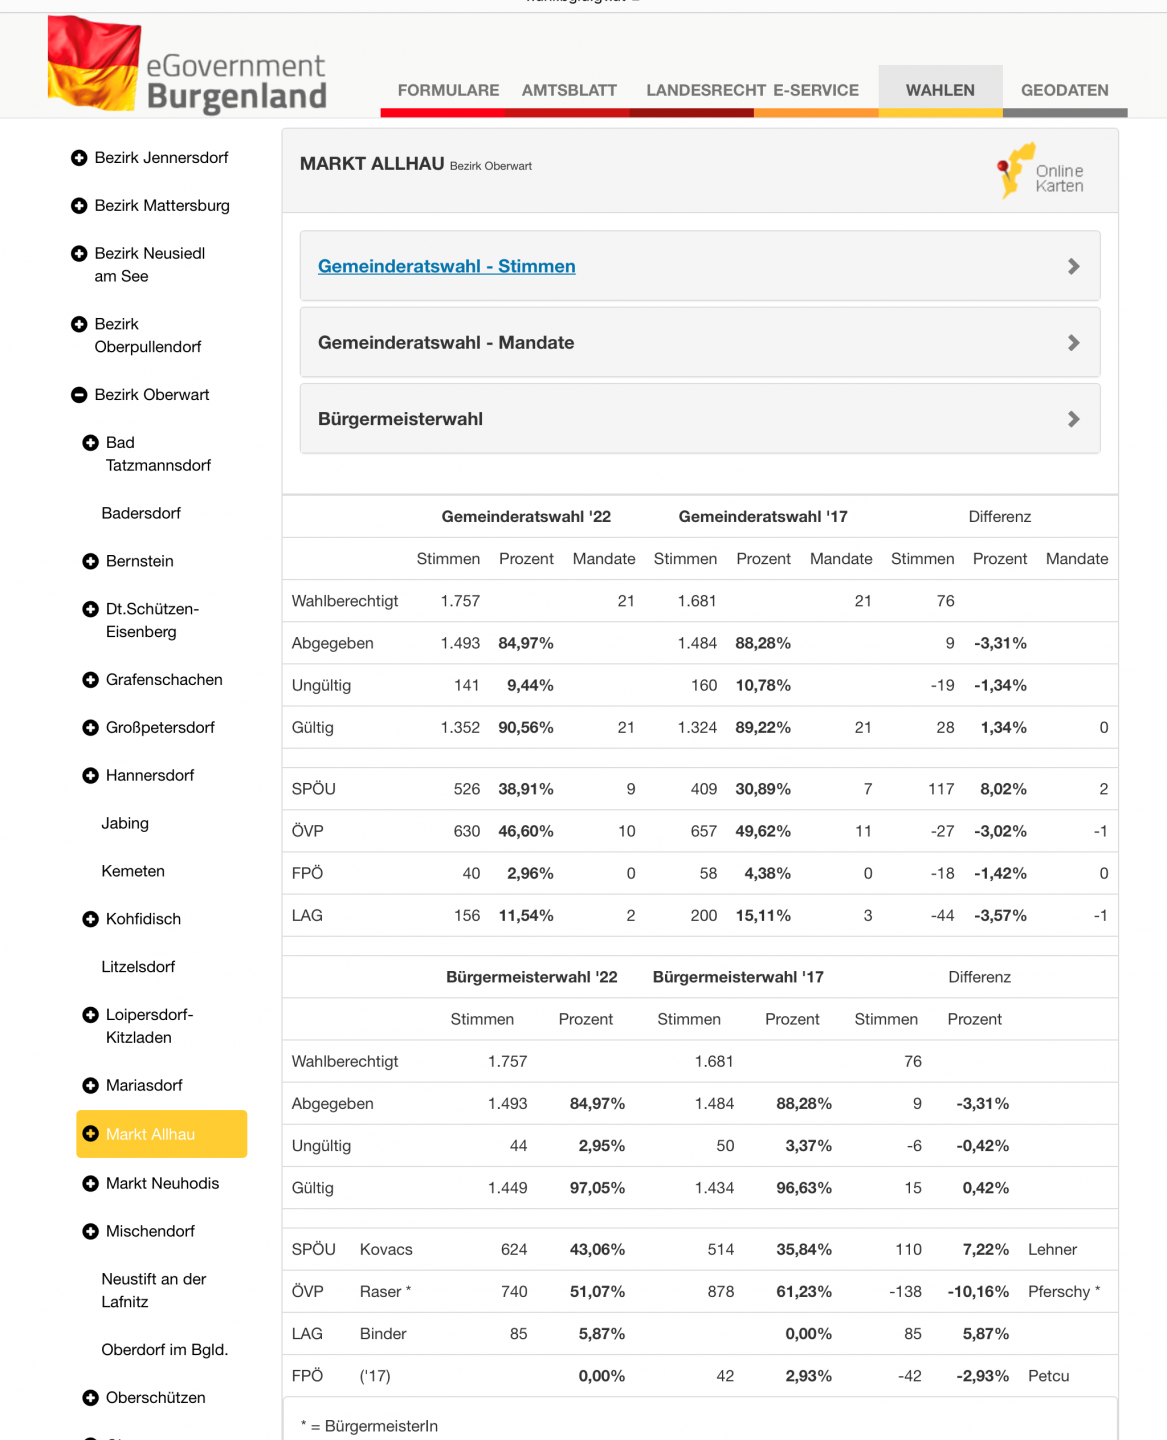Click candidate name Kovacs
The height and width of the screenshot is (1440, 1167).
(386, 1250)
